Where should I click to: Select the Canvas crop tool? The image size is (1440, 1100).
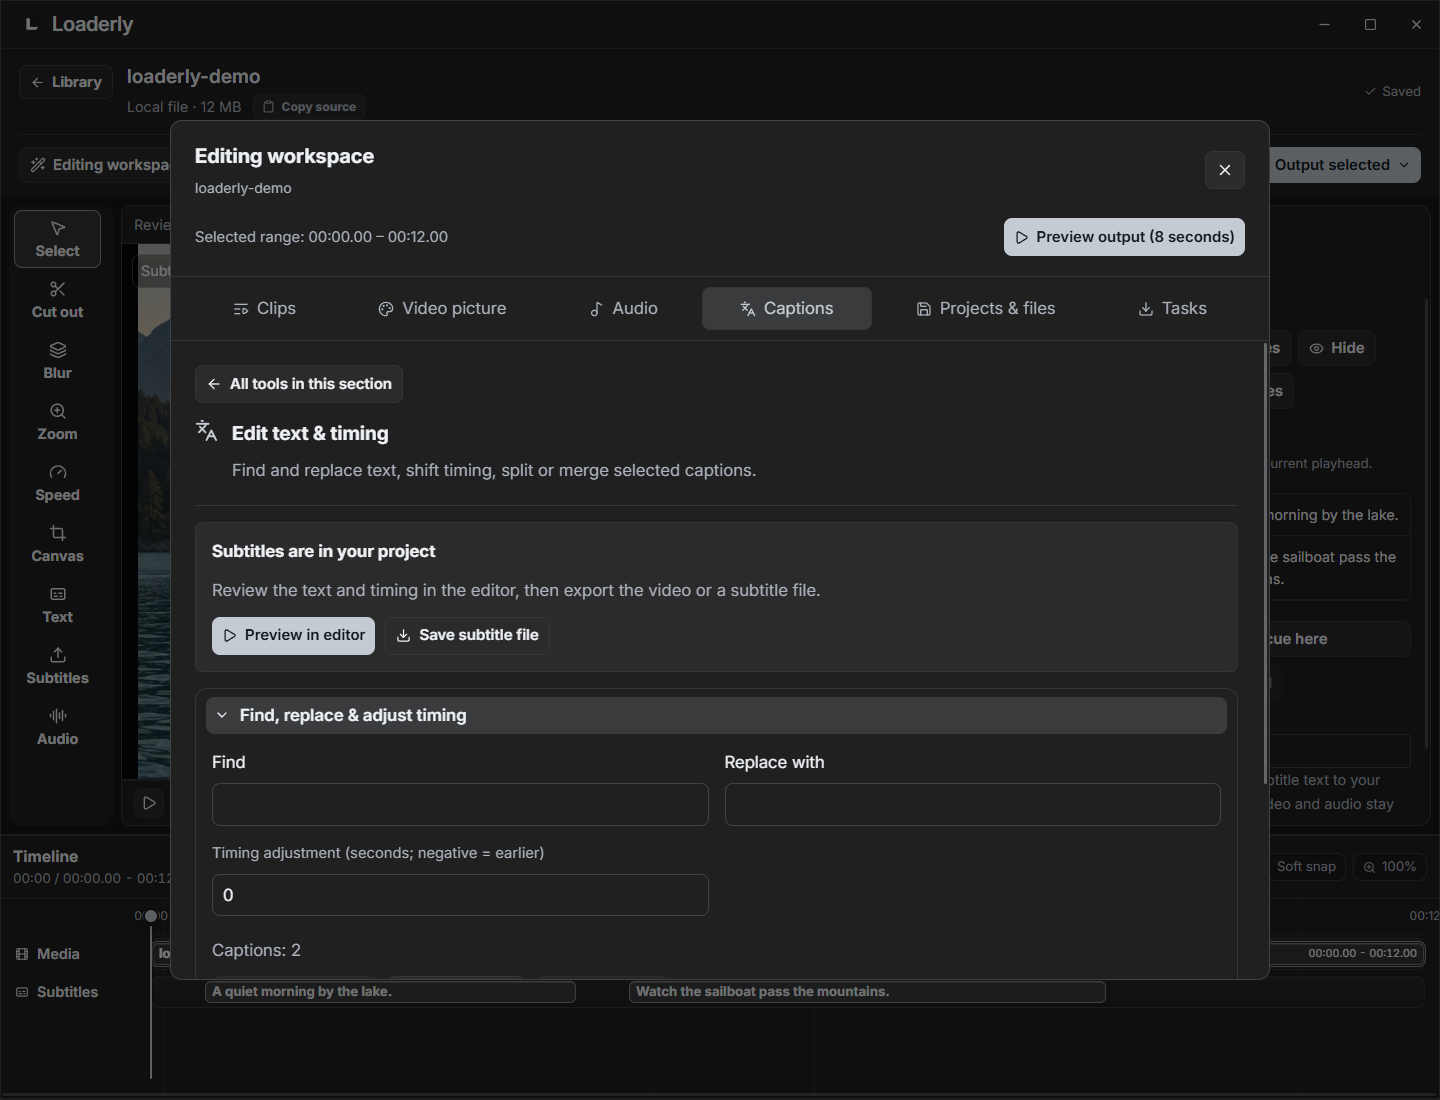[x=57, y=544]
